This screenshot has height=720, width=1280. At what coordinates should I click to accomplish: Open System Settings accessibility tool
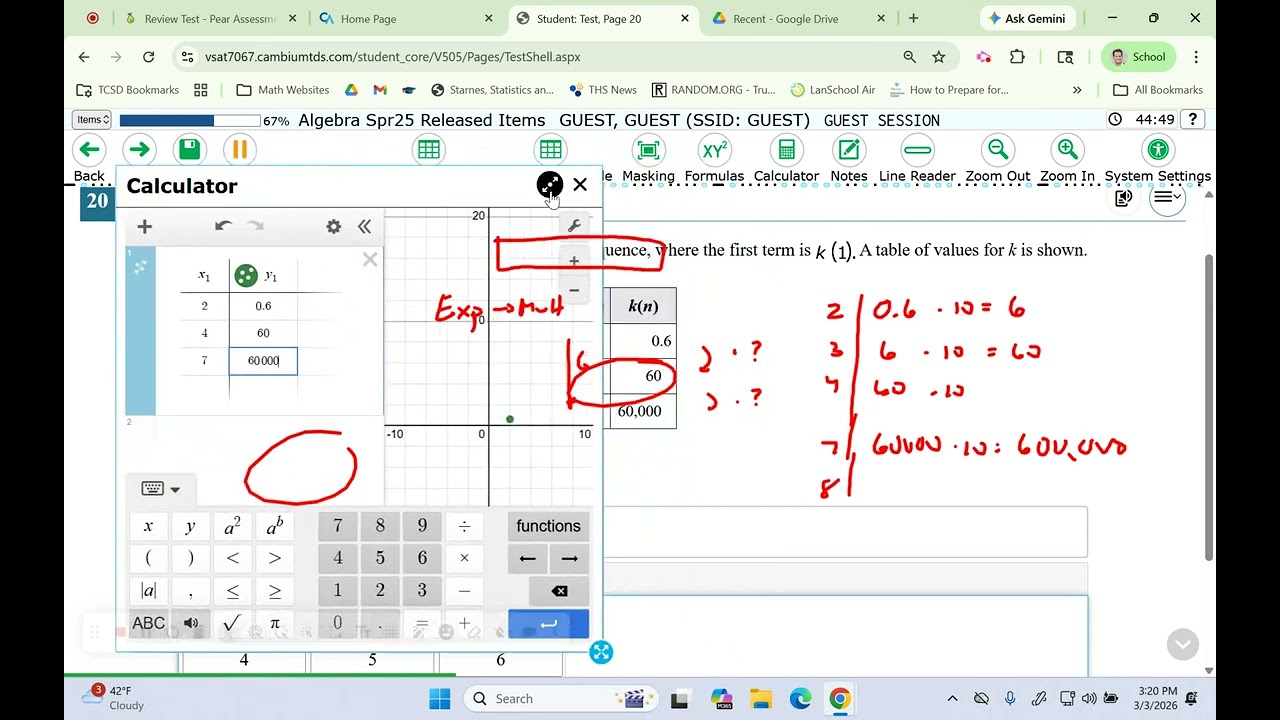1158,158
